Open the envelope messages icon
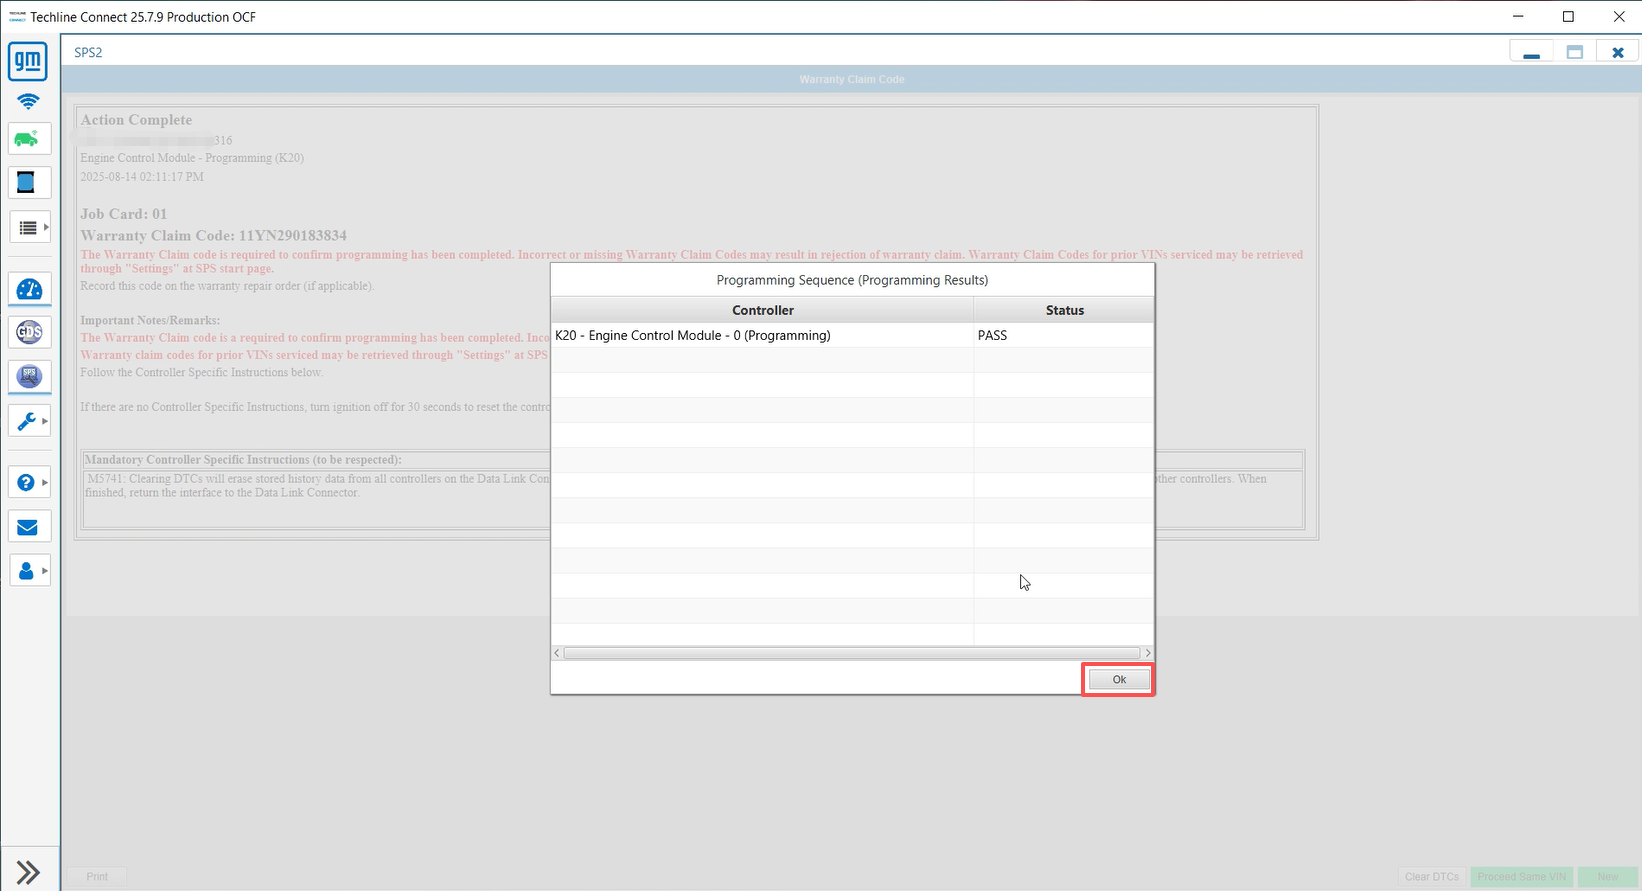The width and height of the screenshot is (1642, 891). pos(28,527)
